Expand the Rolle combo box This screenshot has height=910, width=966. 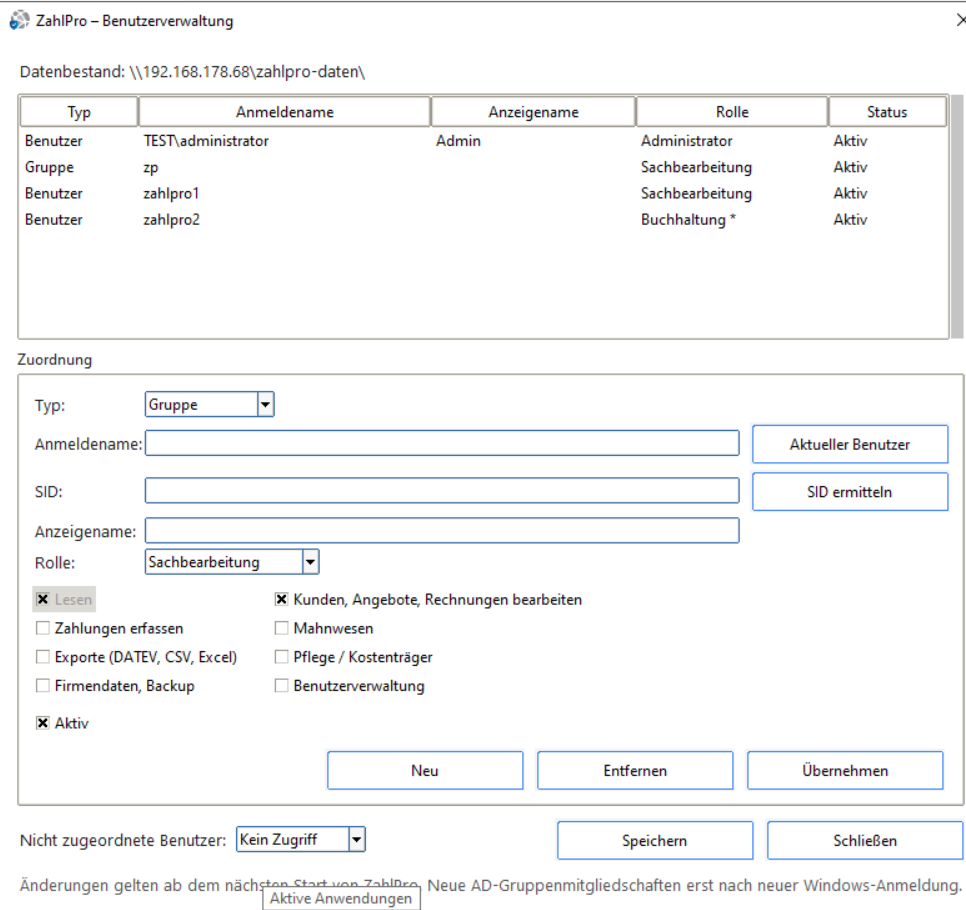click(x=310, y=562)
